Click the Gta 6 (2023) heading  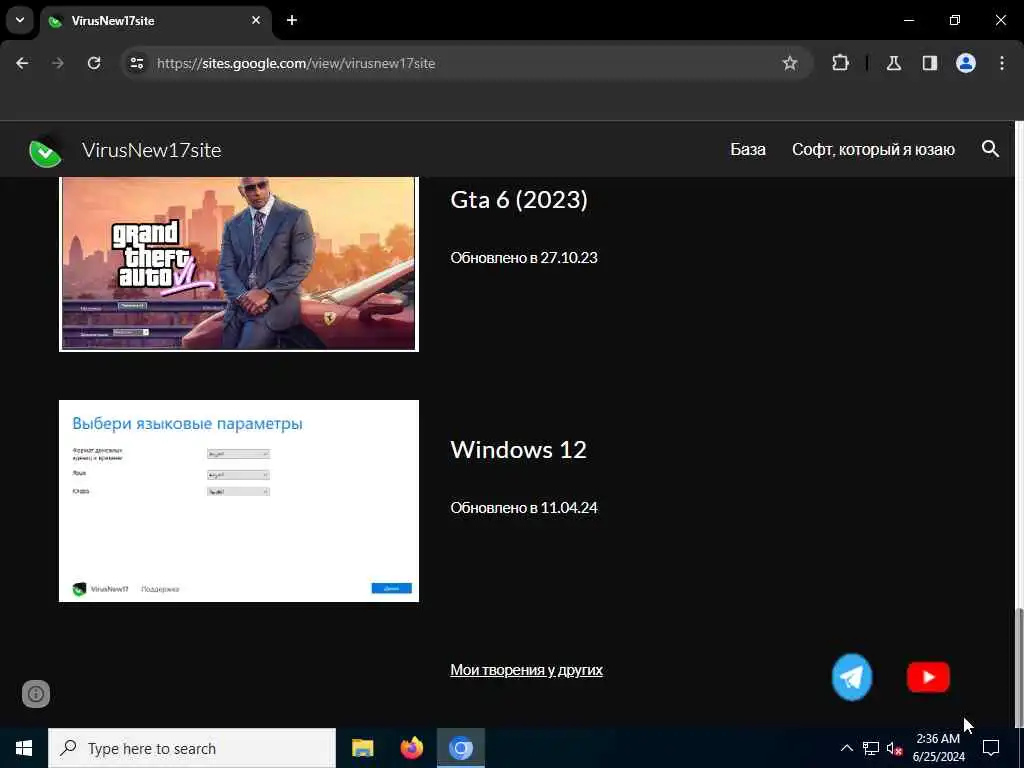click(x=519, y=200)
